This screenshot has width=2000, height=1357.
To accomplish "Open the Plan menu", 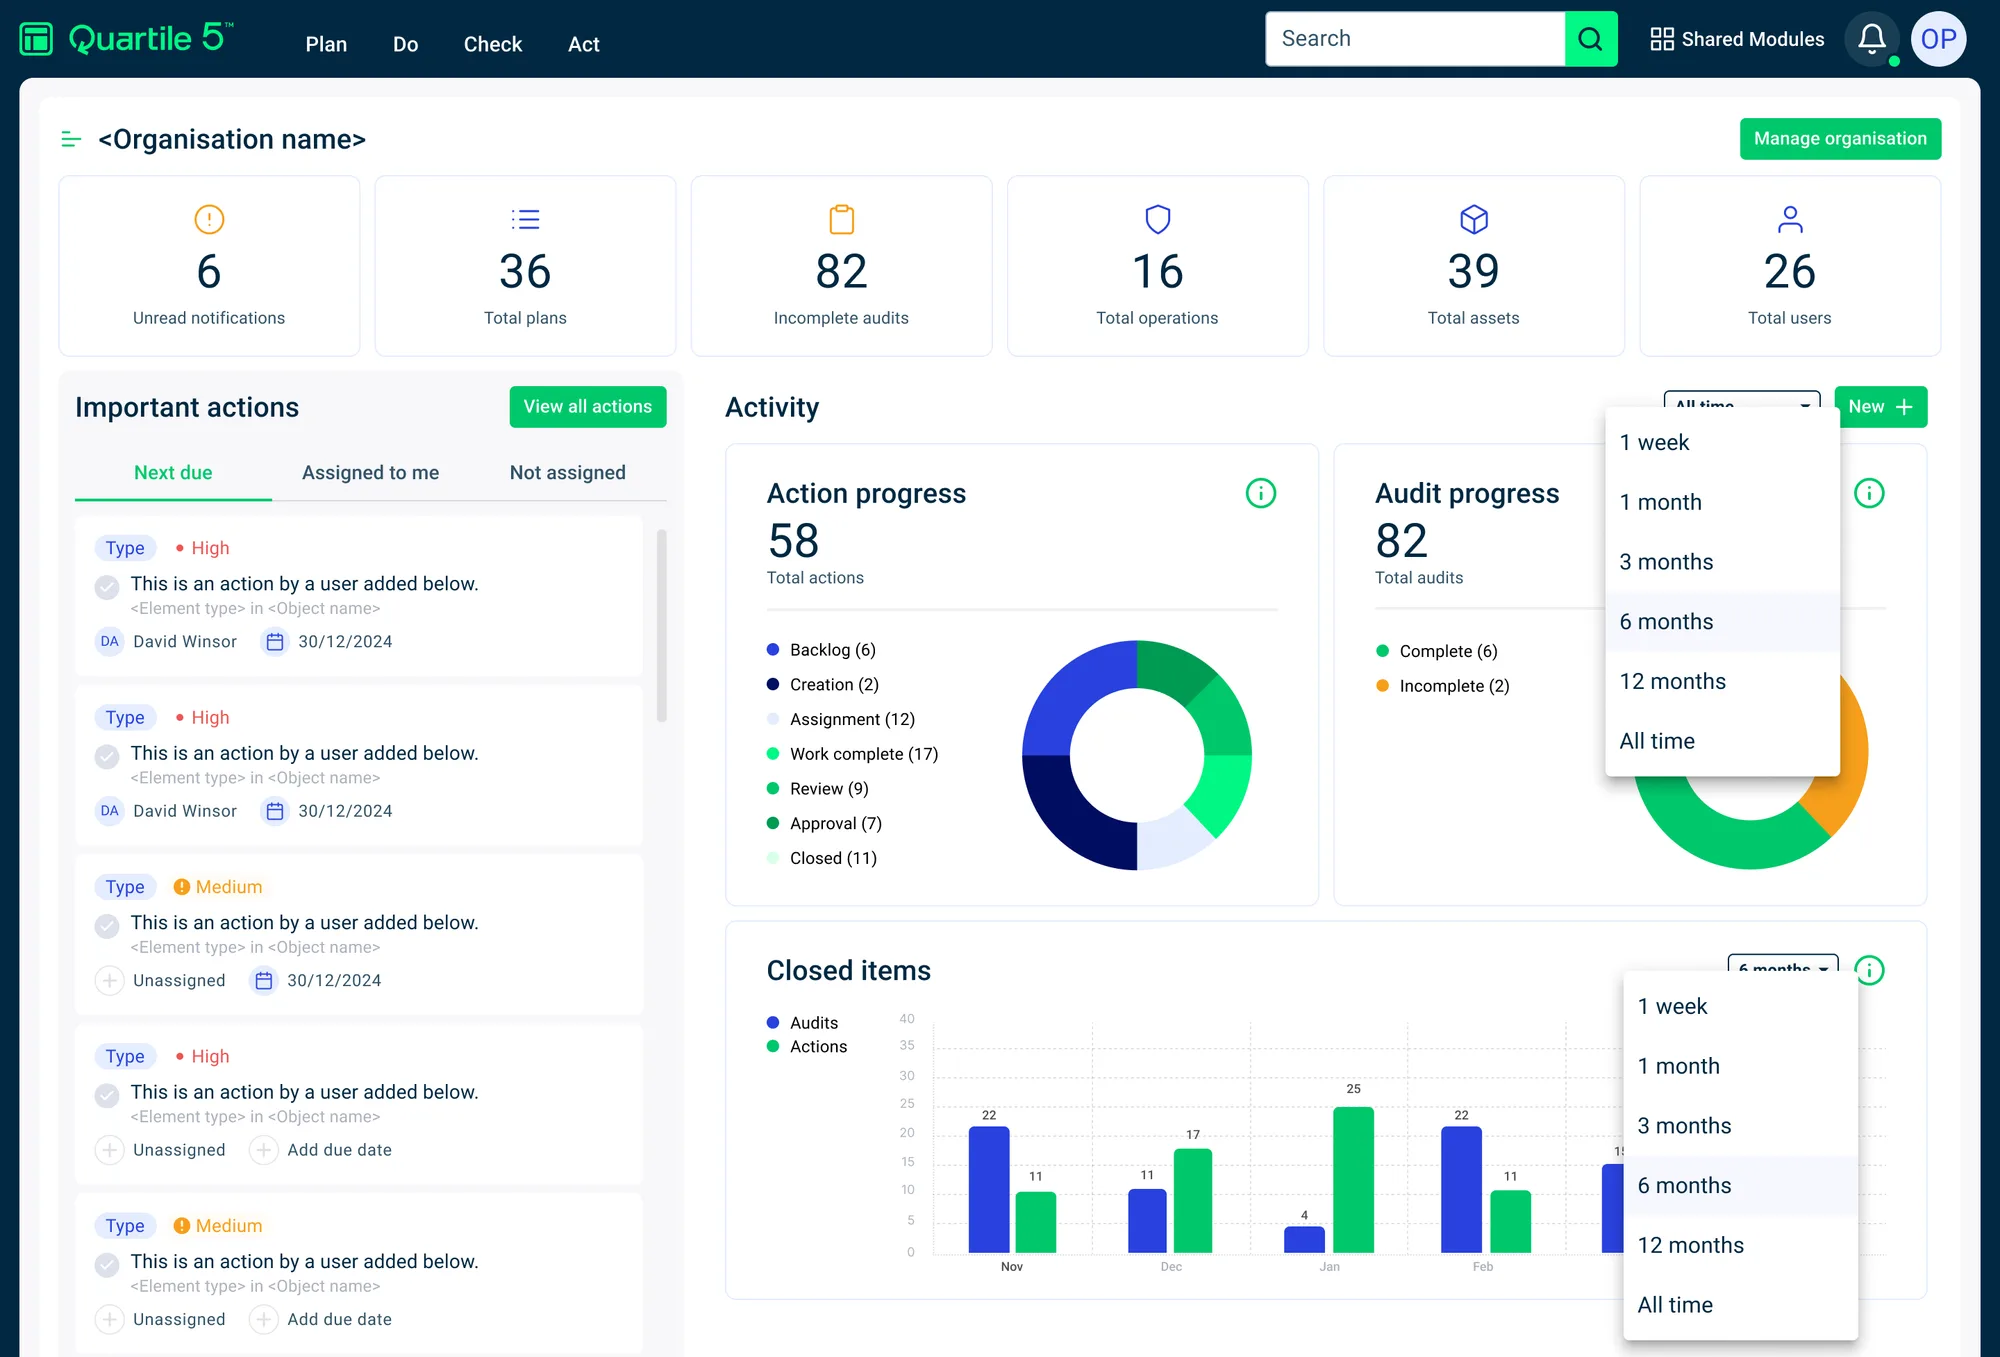I will [x=326, y=44].
